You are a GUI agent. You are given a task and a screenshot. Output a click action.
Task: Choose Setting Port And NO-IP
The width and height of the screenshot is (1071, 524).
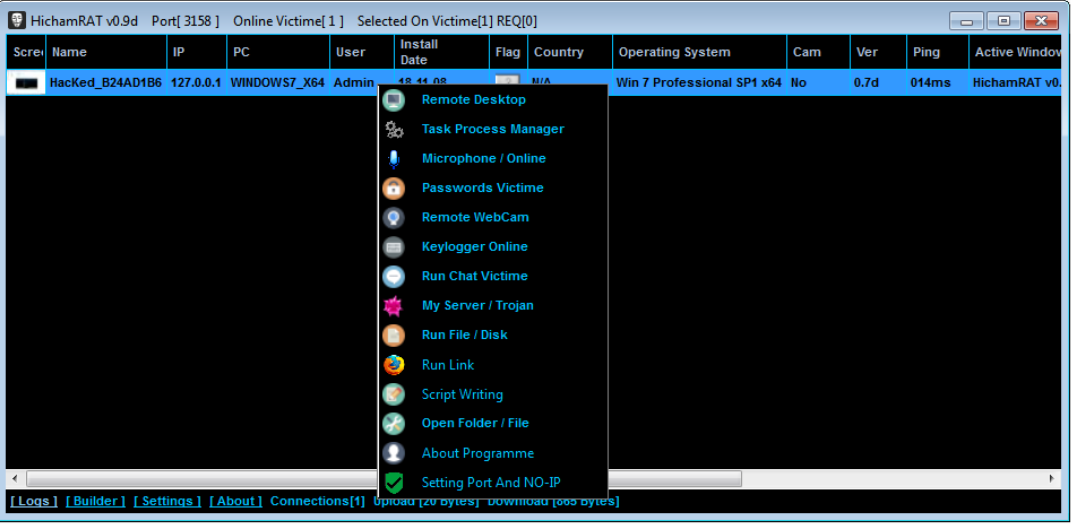coord(491,482)
